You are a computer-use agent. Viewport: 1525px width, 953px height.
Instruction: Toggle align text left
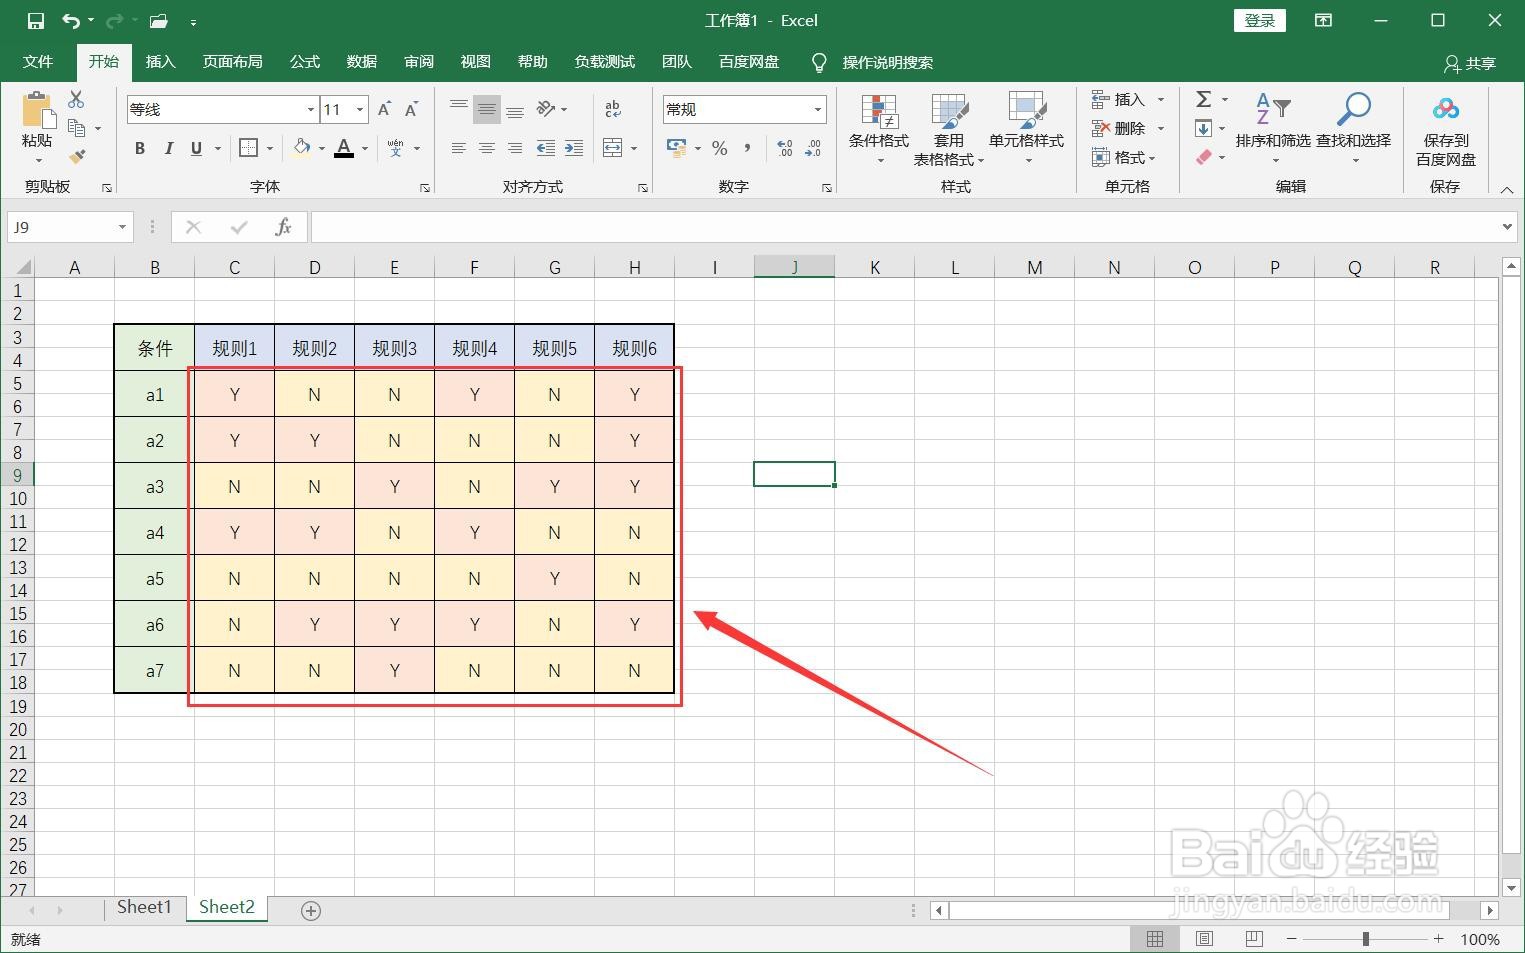[459, 148]
